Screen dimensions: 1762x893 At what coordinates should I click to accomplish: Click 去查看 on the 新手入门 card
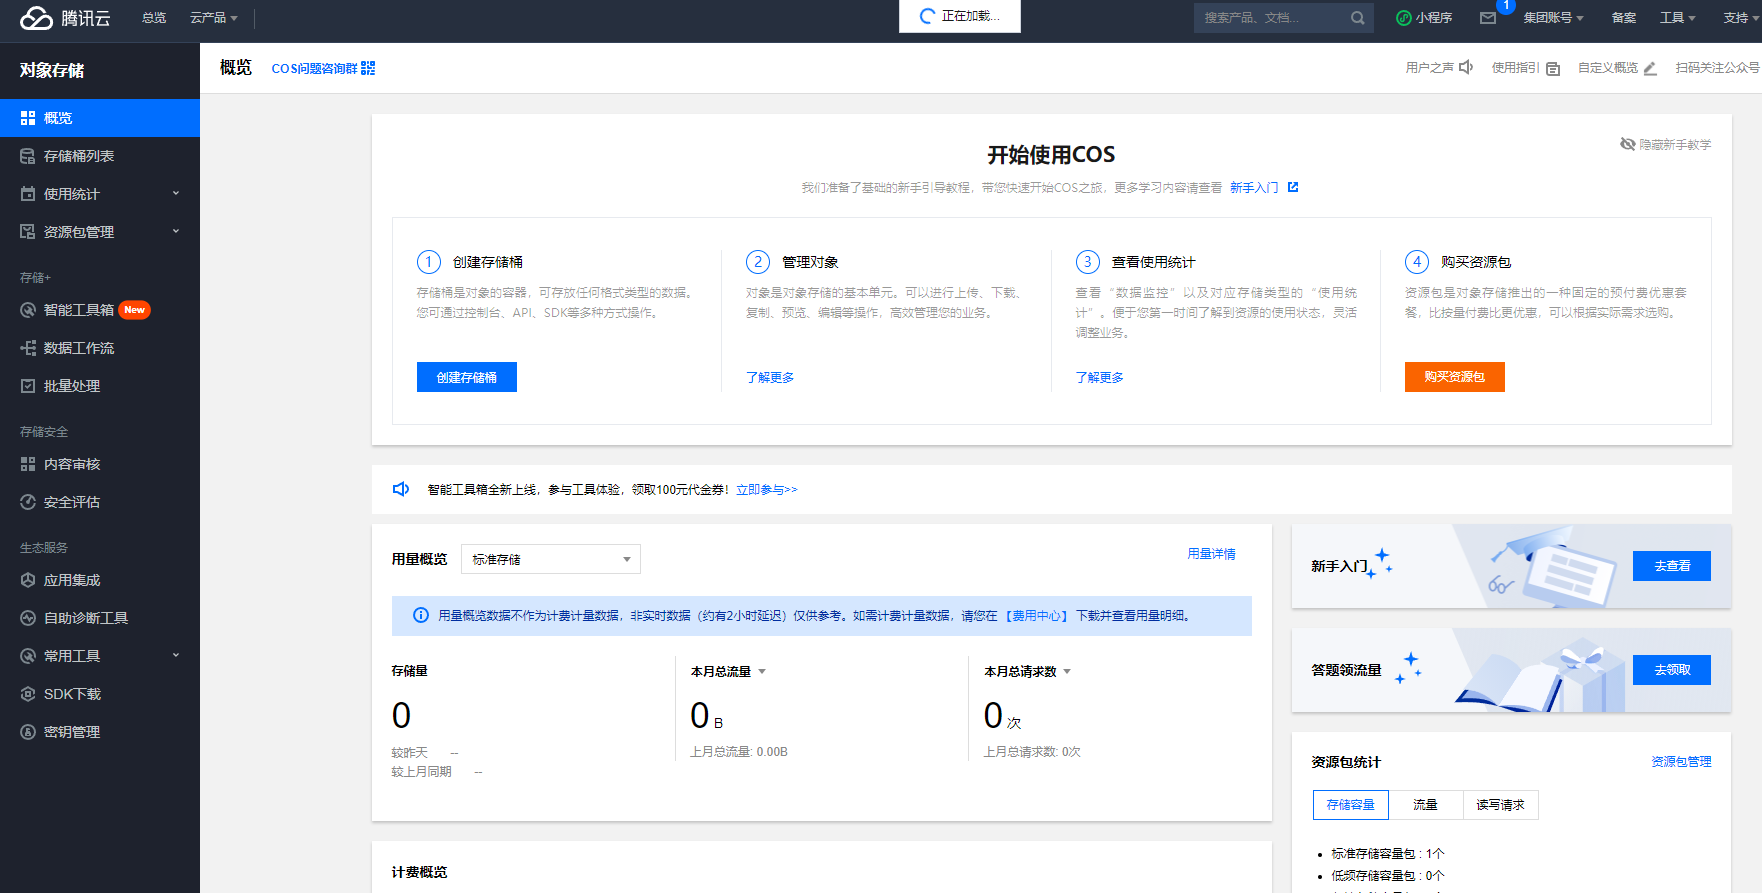coord(1672,566)
